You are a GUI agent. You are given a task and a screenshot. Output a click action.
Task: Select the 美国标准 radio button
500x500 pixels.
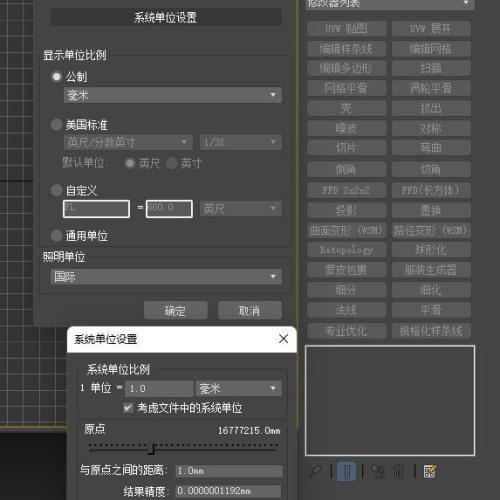tap(56, 125)
